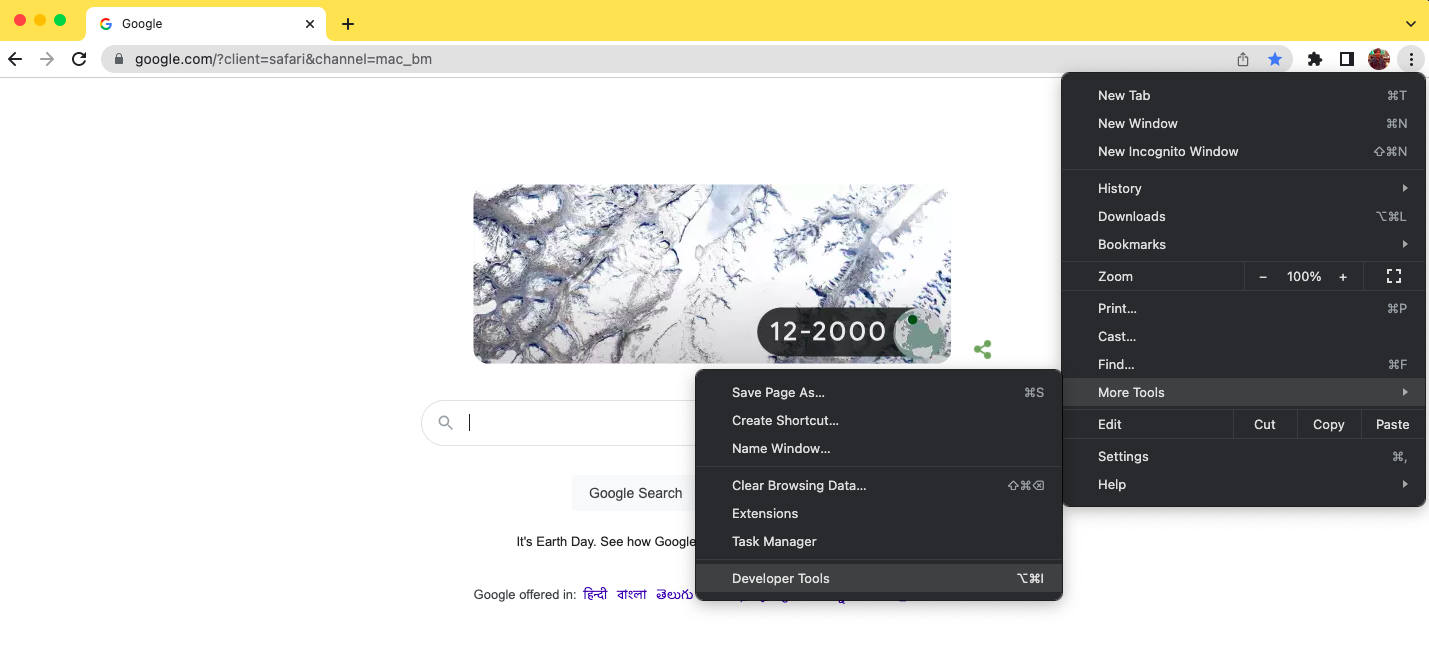Increase zoom with the plus button

(x=1343, y=277)
